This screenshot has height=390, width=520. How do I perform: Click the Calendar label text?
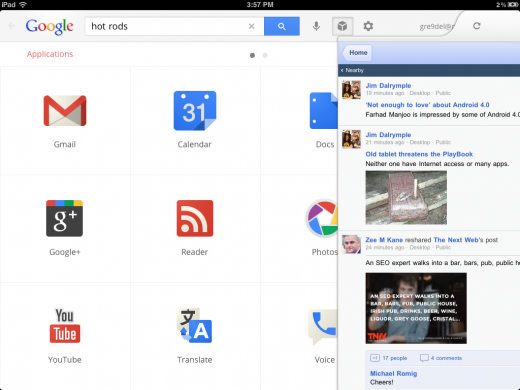point(195,144)
